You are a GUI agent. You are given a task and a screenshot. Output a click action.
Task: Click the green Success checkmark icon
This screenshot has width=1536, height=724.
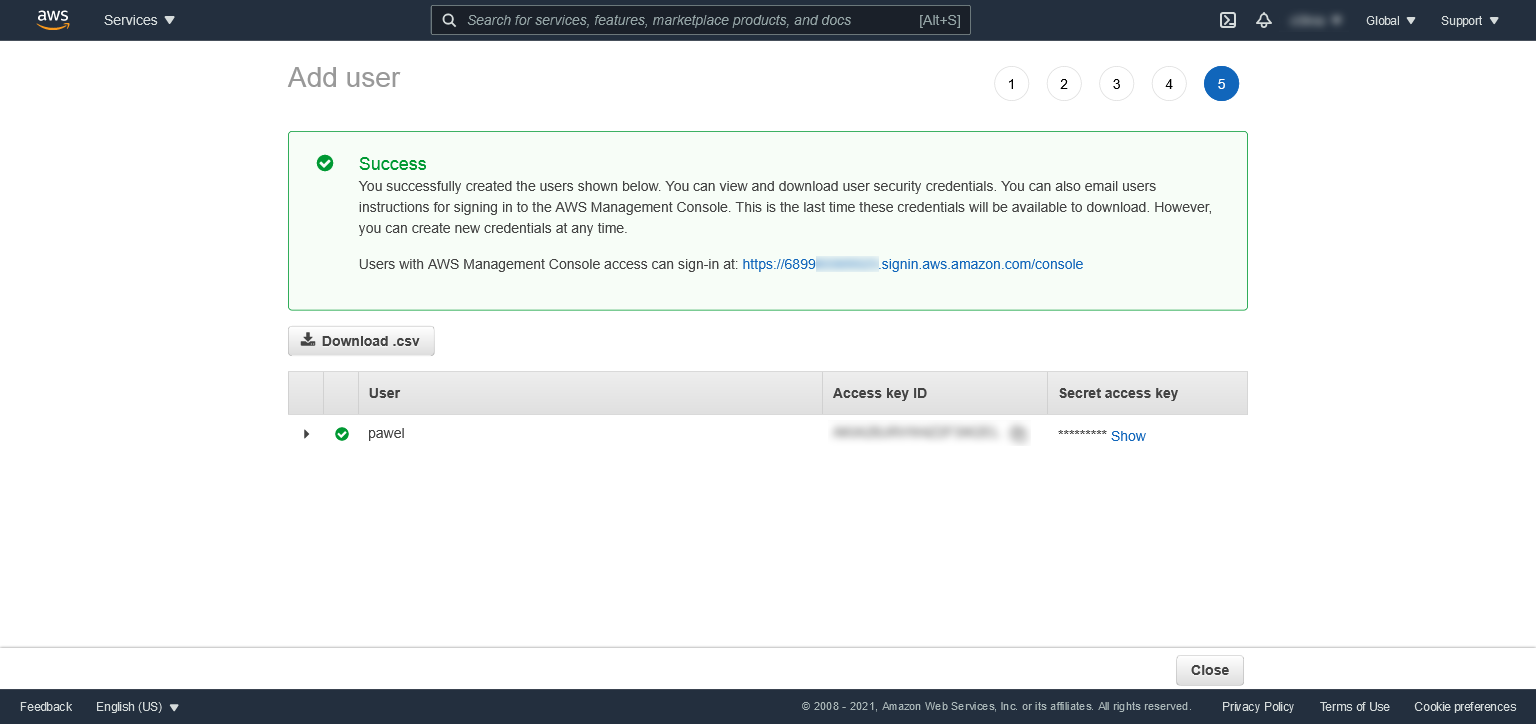[x=325, y=163]
